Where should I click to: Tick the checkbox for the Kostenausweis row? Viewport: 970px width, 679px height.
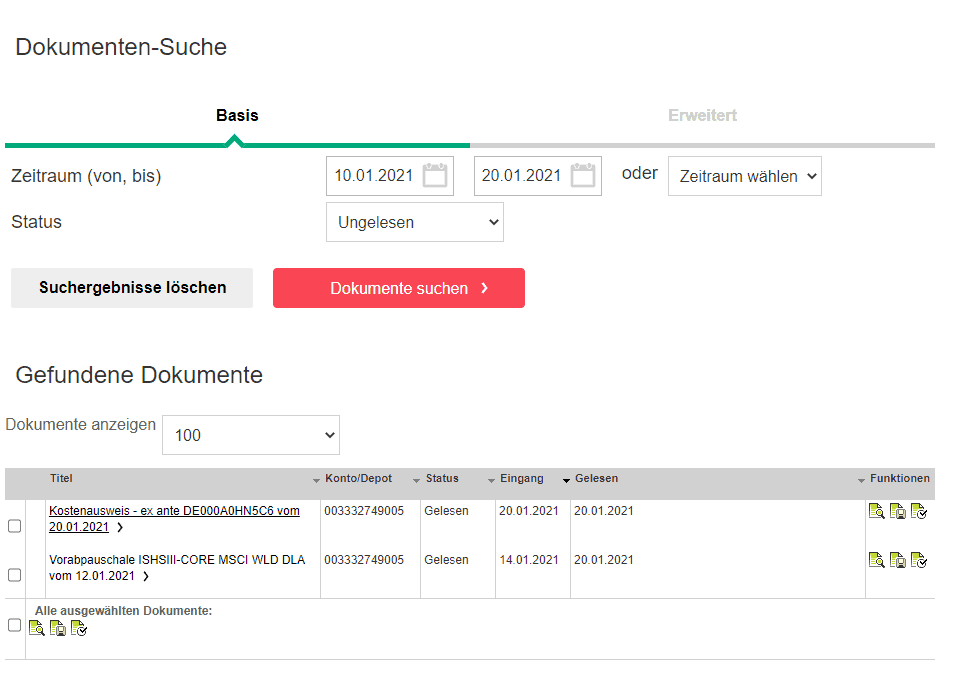click(15, 526)
